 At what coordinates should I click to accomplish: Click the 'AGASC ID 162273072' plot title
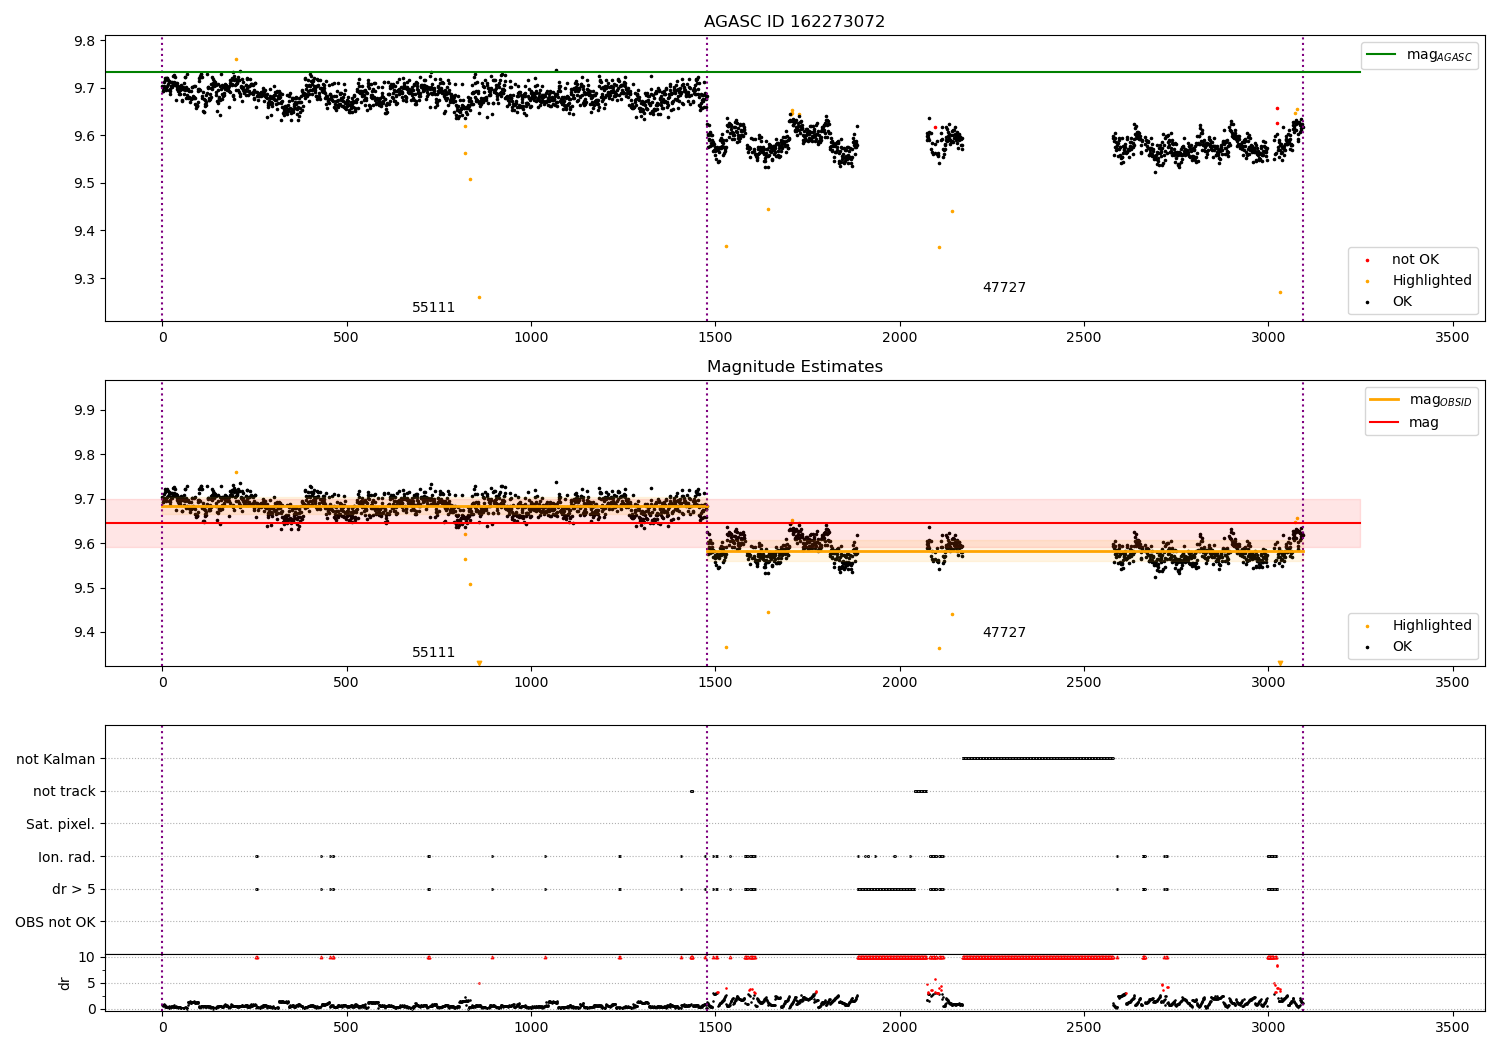point(794,22)
